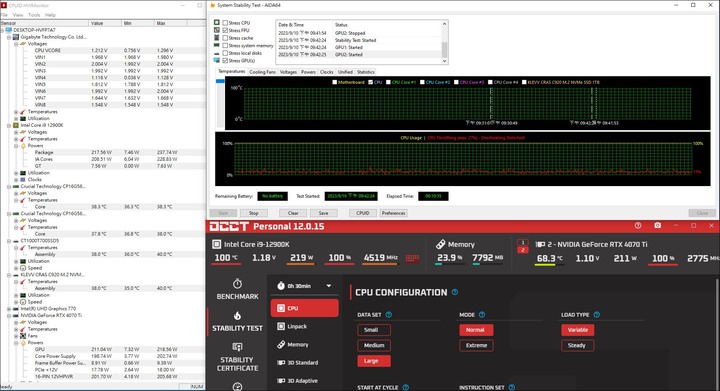Select the 3D Standard test icon
The width and height of the screenshot is (720, 391).
(281, 363)
